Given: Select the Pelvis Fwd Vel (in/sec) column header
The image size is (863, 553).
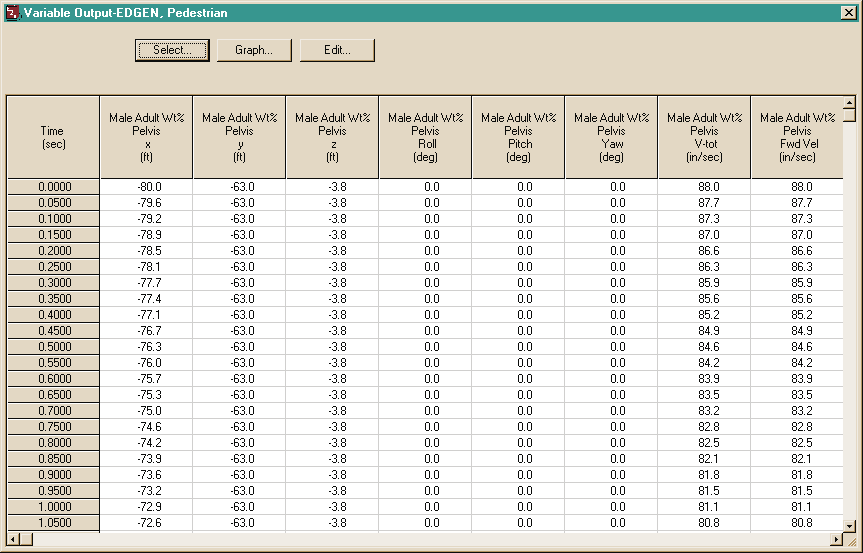Looking at the screenshot, I should [x=797, y=138].
